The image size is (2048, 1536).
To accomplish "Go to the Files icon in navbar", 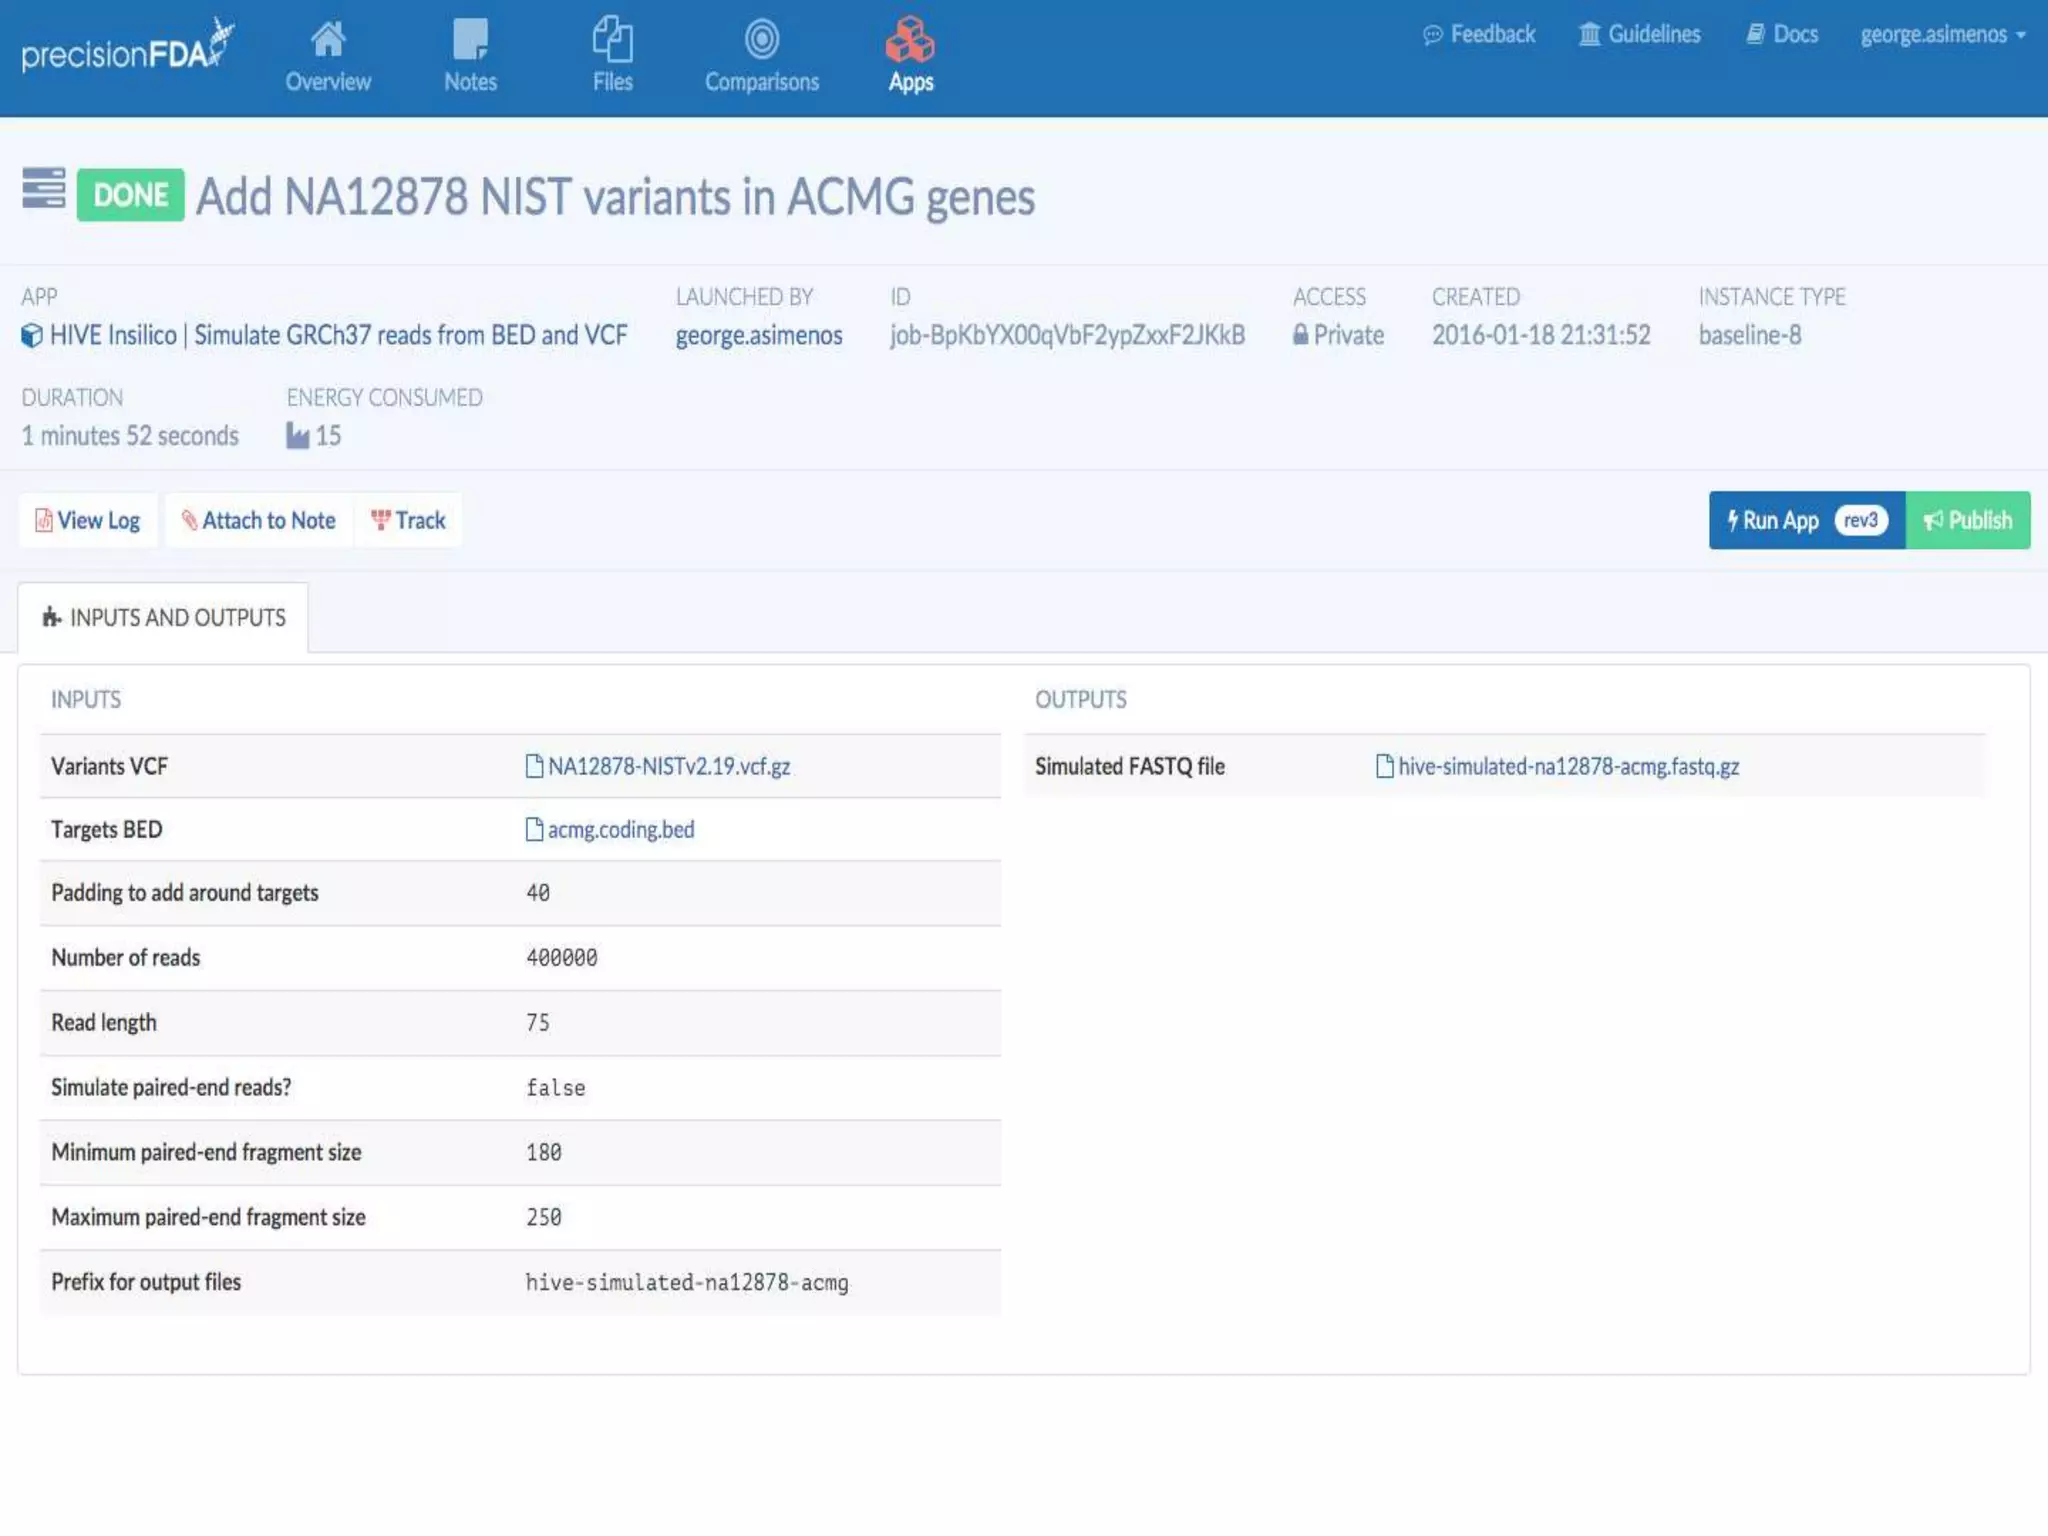I will click(x=612, y=41).
